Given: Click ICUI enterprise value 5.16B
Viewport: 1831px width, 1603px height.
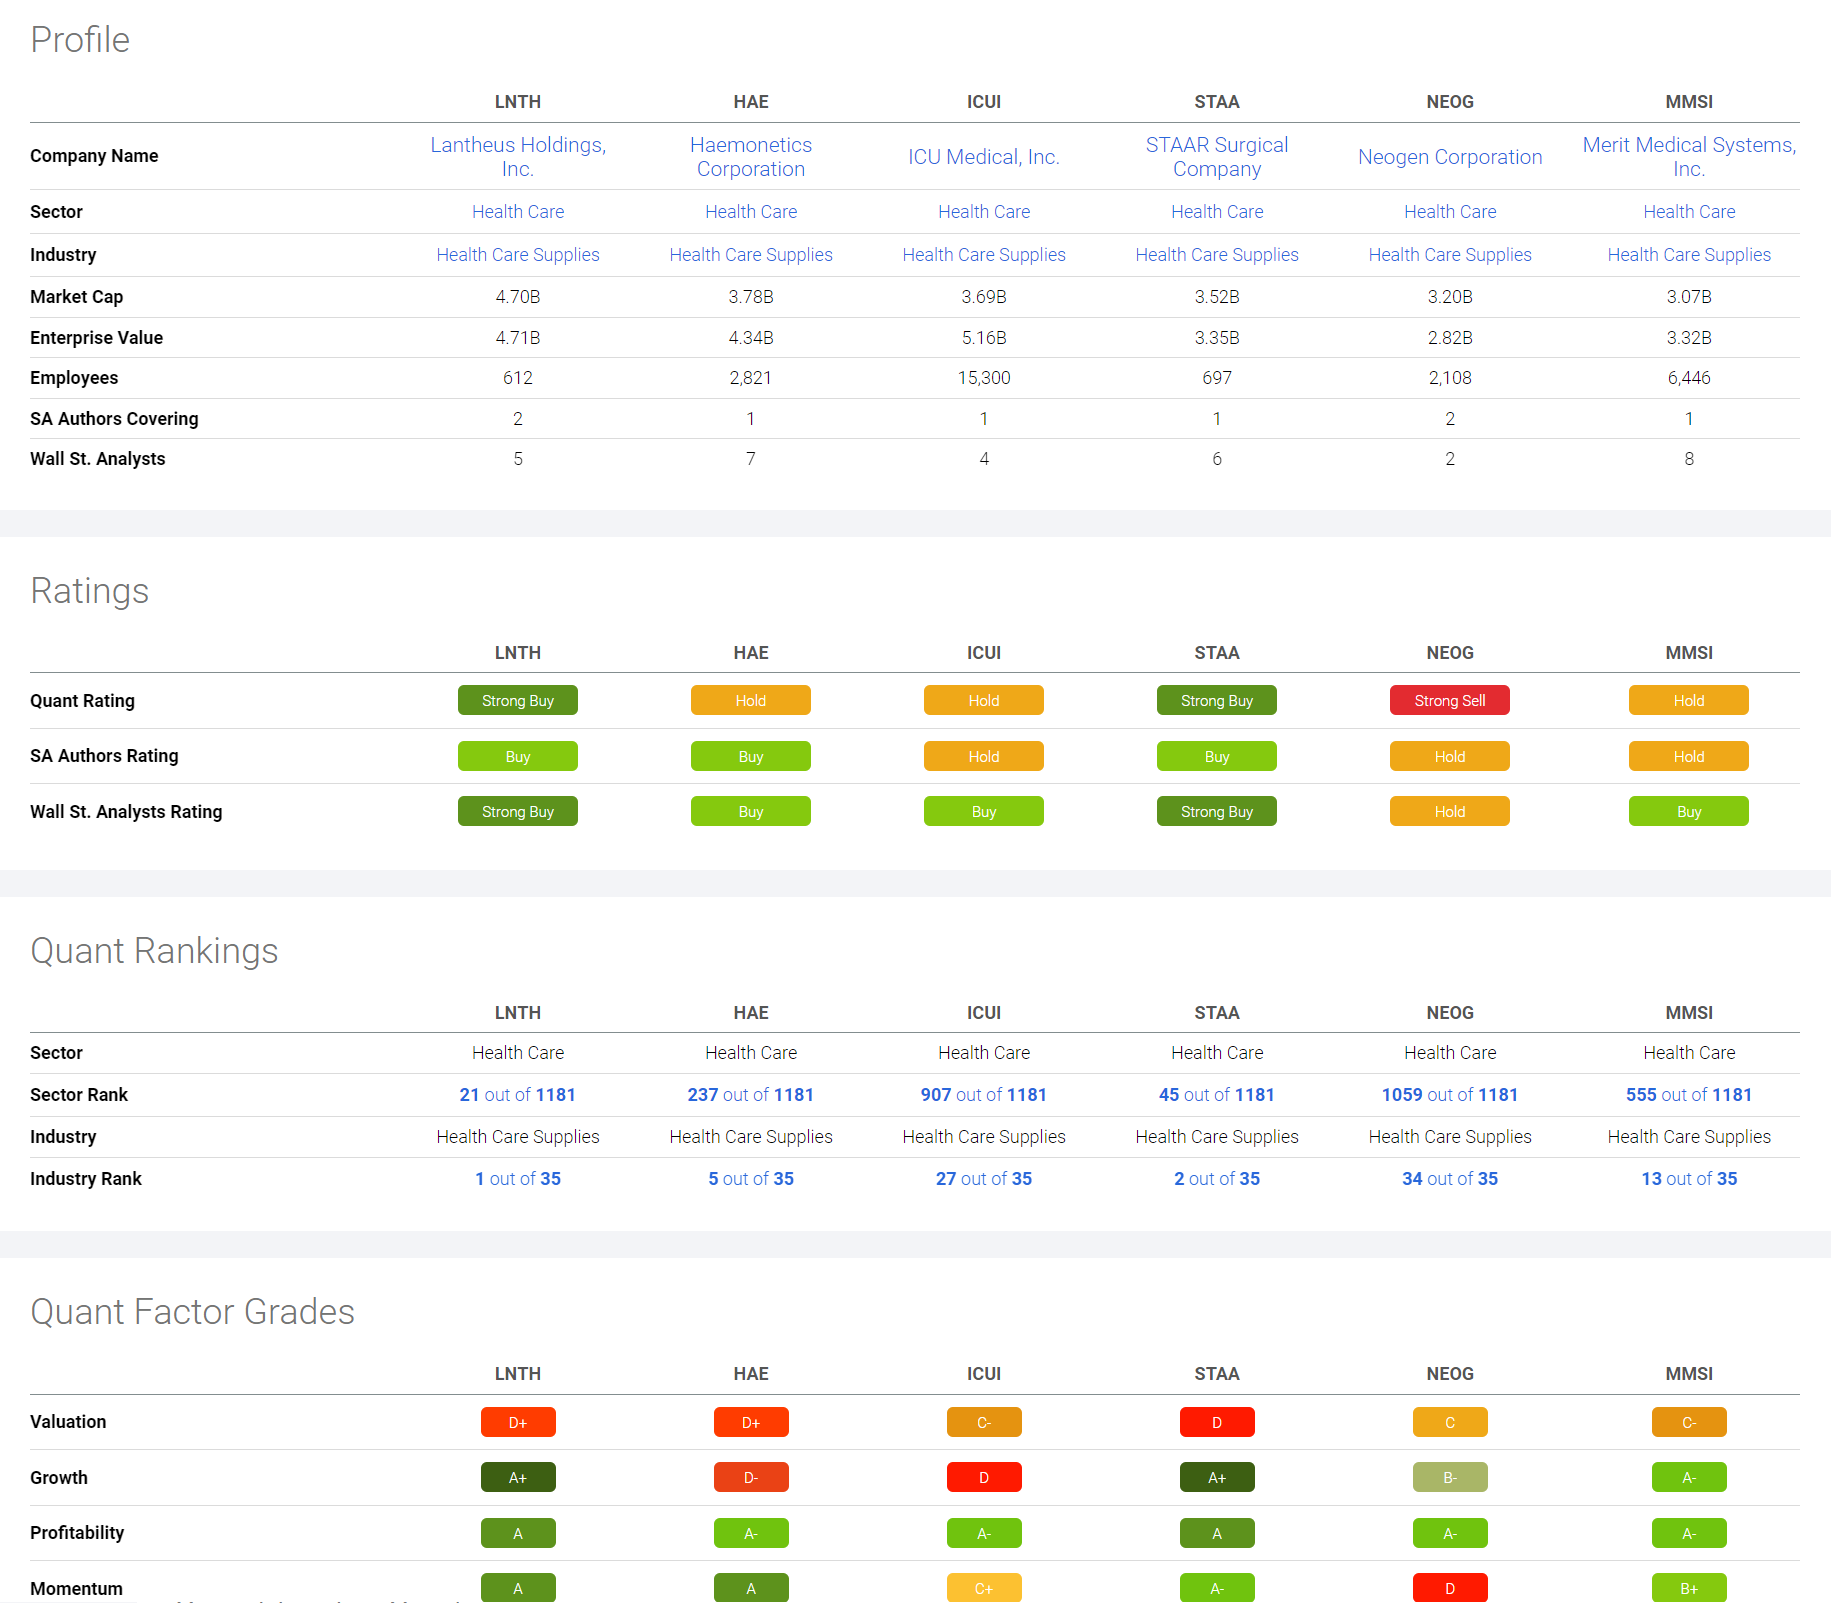Looking at the screenshot, I should [x=984, y=338].
